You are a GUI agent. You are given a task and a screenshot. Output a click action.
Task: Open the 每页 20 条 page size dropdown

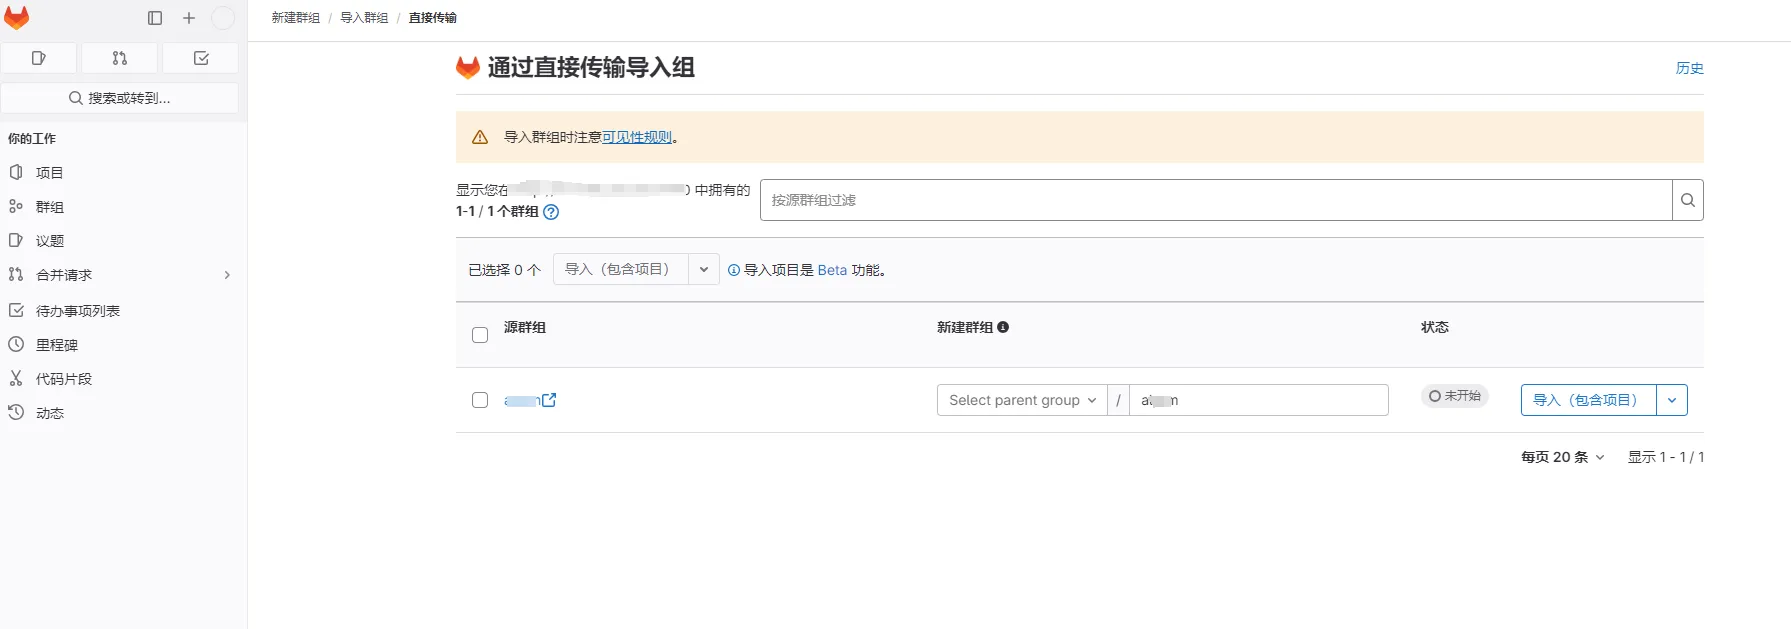(1562, 457)
